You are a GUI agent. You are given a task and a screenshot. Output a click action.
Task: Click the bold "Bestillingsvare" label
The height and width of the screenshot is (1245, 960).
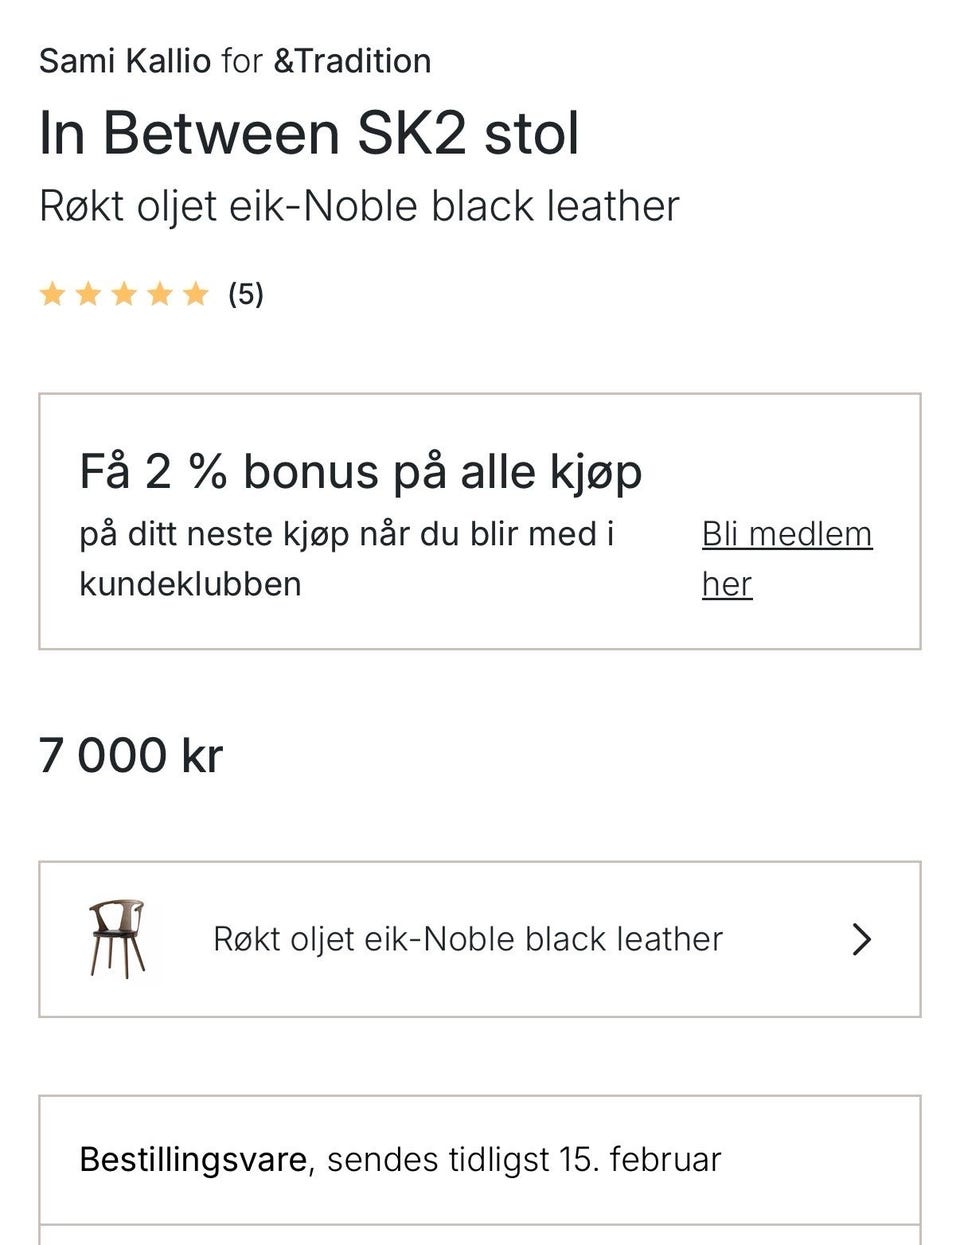pyautogui.click(x=193, y=1159)
